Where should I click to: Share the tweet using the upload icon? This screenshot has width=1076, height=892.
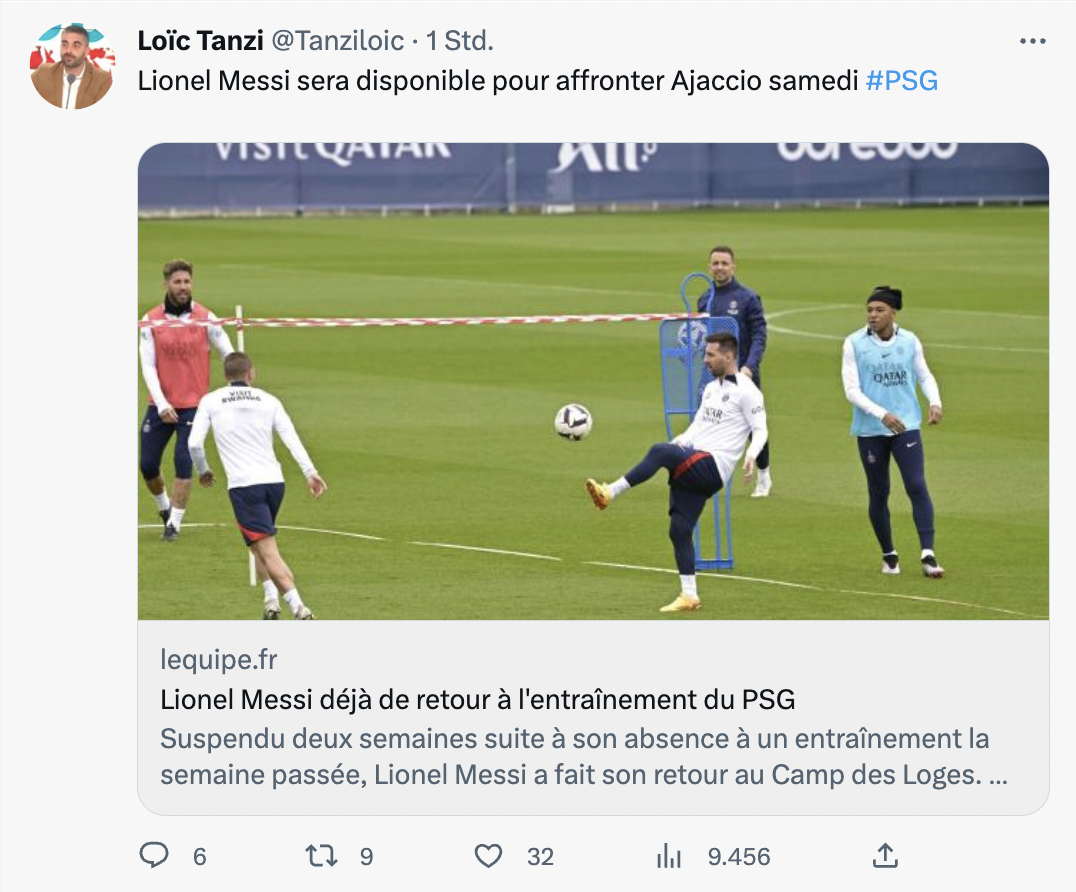pos(885,855)
